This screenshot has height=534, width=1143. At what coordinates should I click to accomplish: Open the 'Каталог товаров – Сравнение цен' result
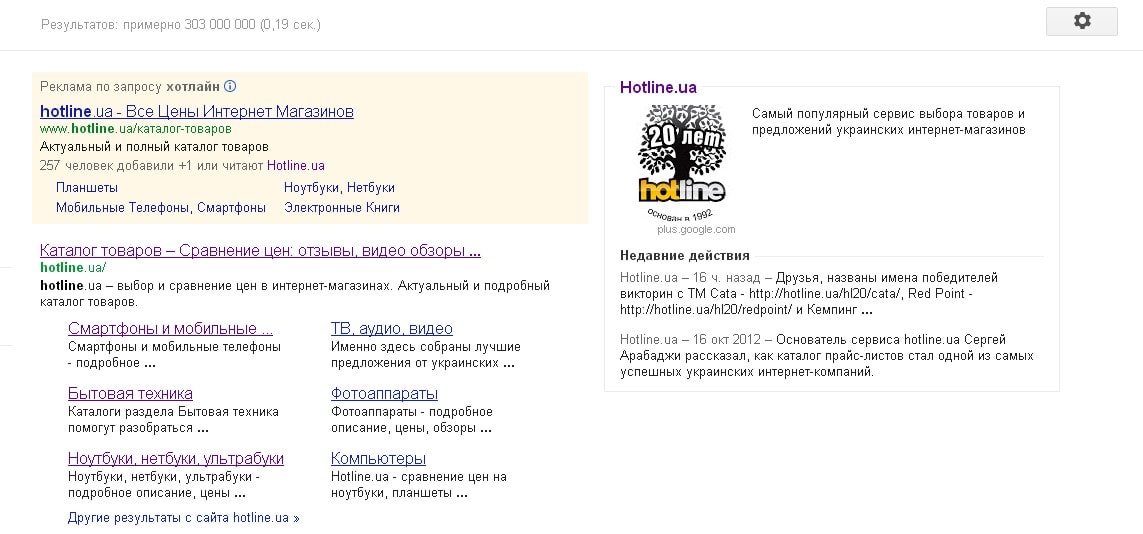tap(260, 251)
